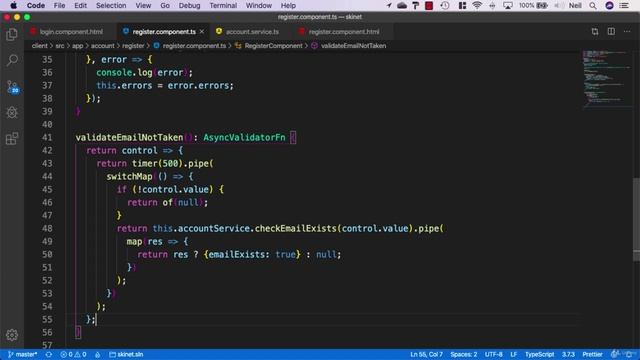The width and height of the screenshot is (640, 360).
Task: Open Notification Center list icon
Action: pyautogui.click(x=624, y=5)
